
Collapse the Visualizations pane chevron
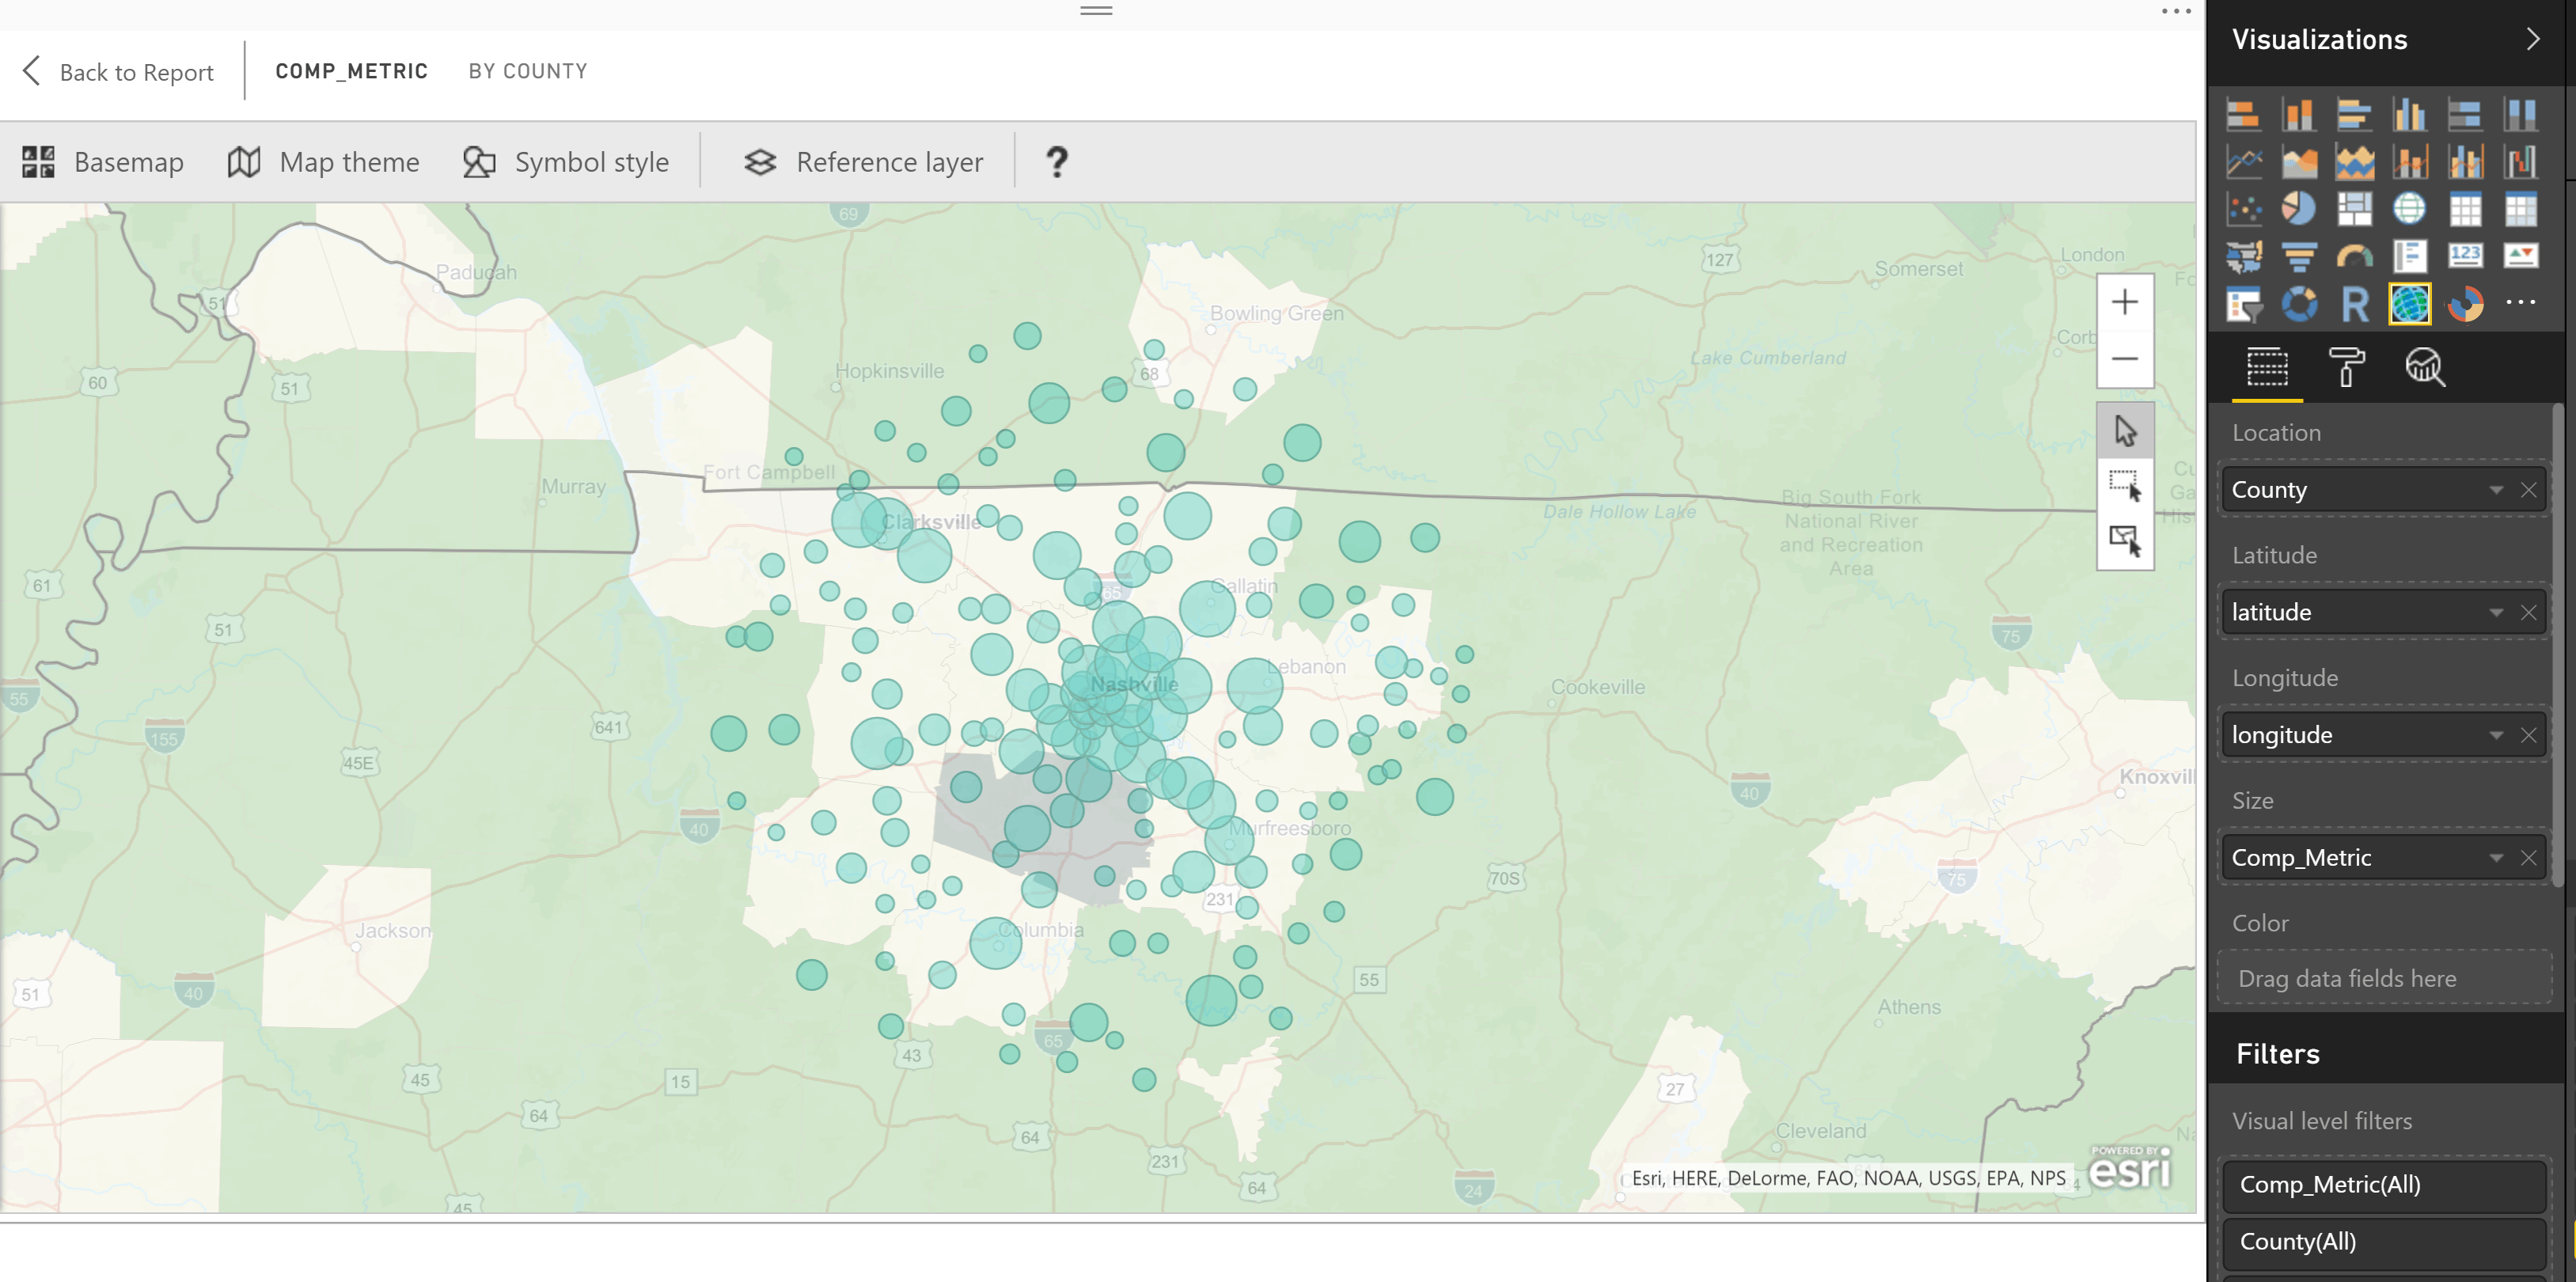(2532, 39)
